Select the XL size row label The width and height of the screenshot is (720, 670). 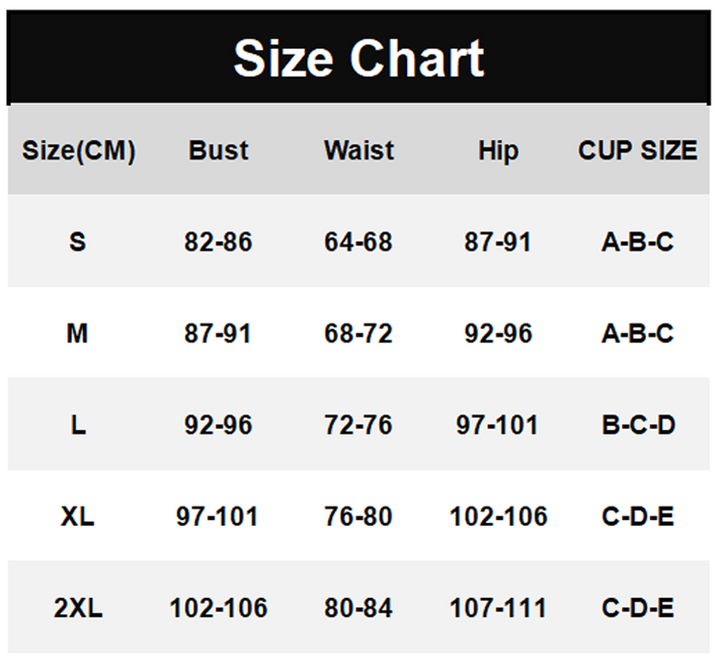(78, 516)
